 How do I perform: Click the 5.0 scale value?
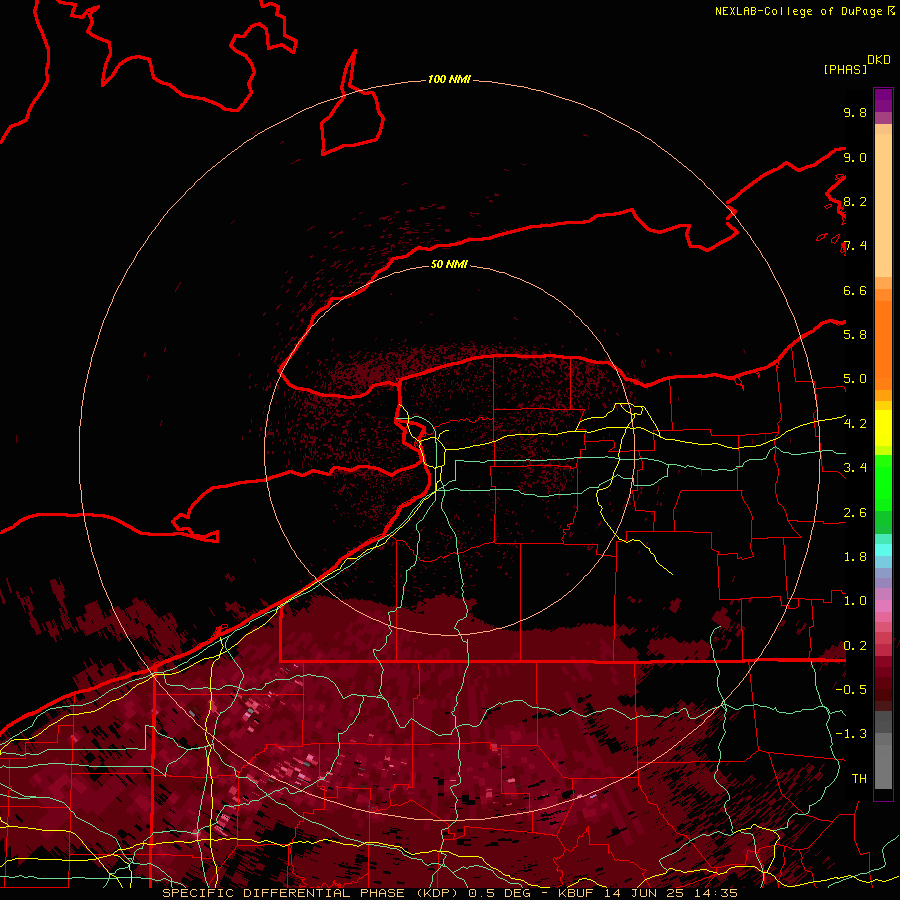pos(855,379)
